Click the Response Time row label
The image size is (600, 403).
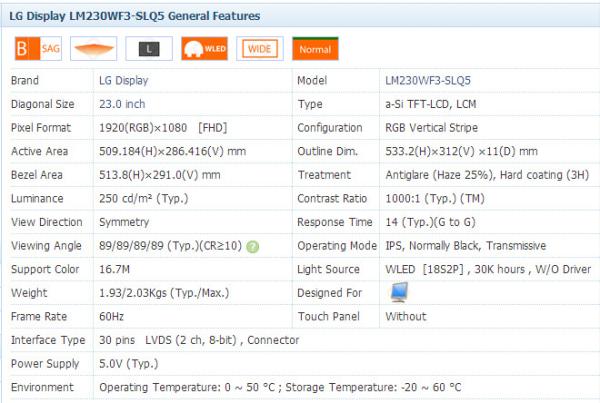pyautogui.click(x=335, y=222)
